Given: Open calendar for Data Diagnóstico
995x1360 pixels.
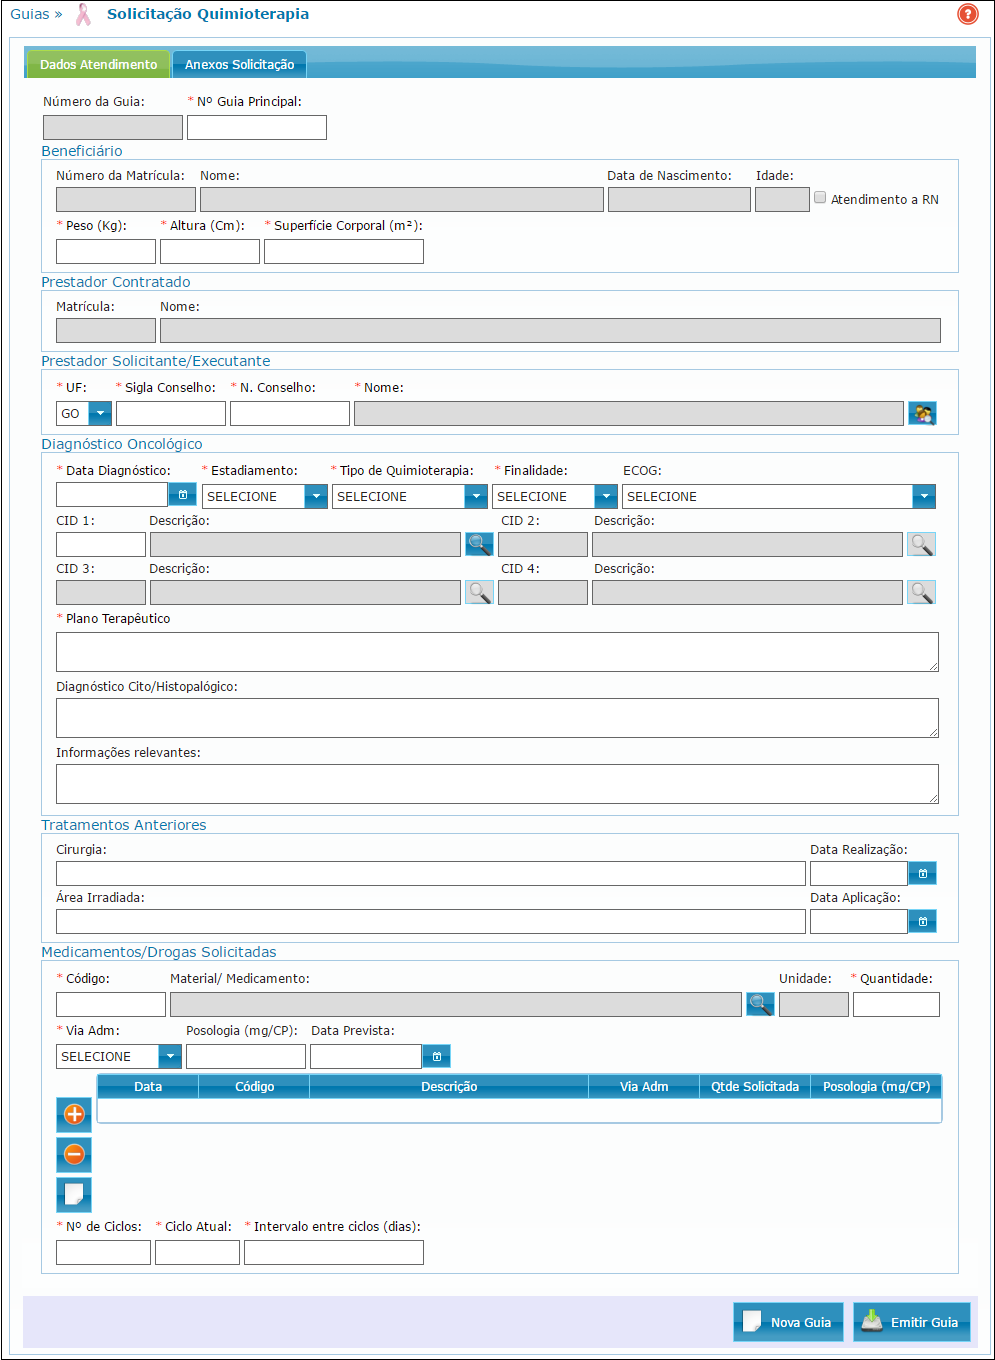Looking at the screenshot, I should [x=182, y=495].
